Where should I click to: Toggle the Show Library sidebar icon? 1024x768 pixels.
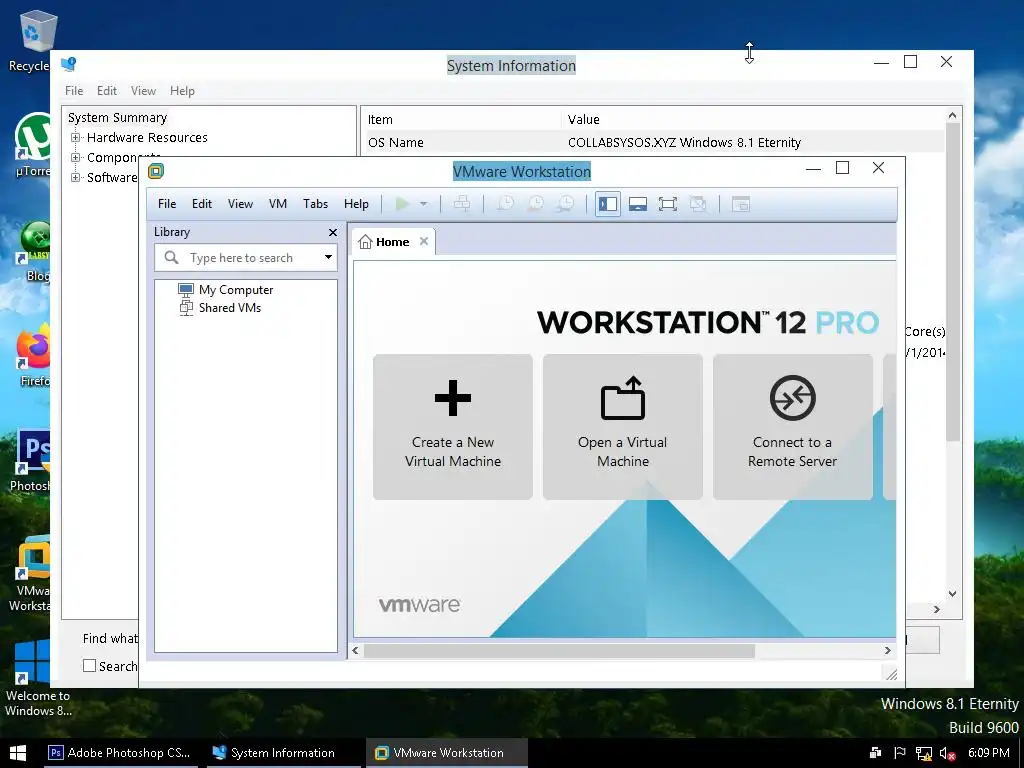click(x=607, y=204)
